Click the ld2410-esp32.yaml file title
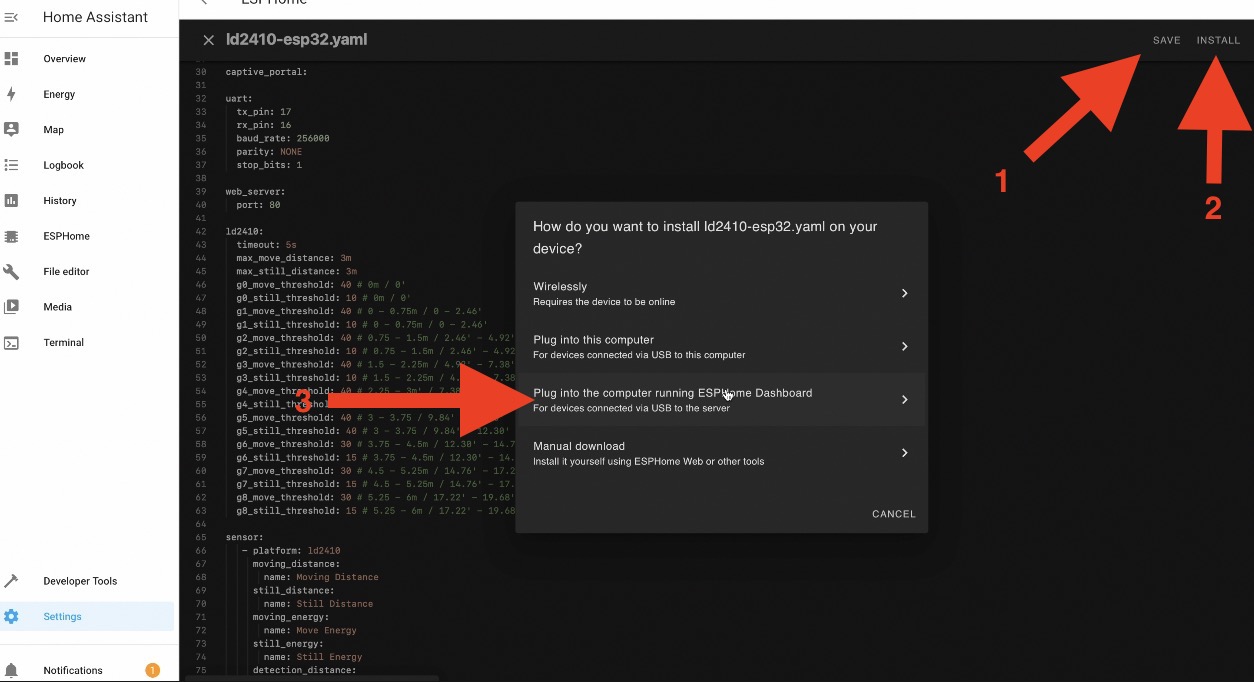This screenshot has height=682, width=1254. (296, 40)
